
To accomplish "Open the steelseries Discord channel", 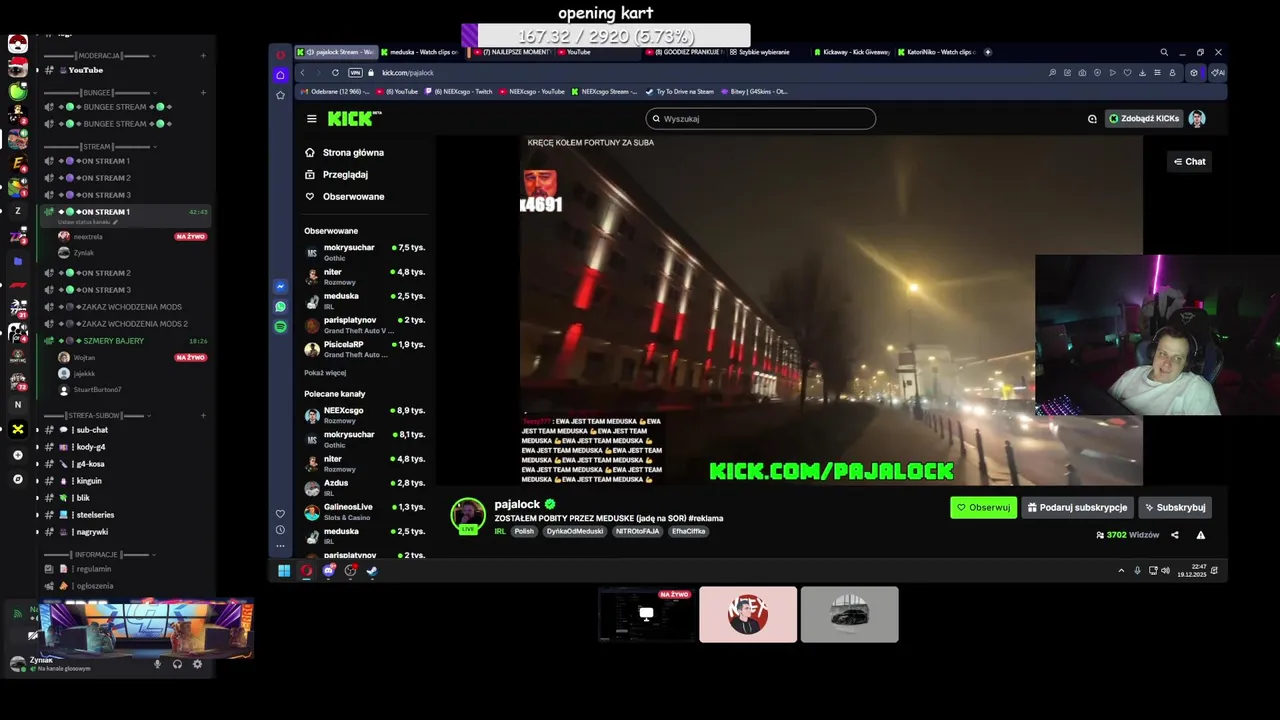I will click(125, 515).
